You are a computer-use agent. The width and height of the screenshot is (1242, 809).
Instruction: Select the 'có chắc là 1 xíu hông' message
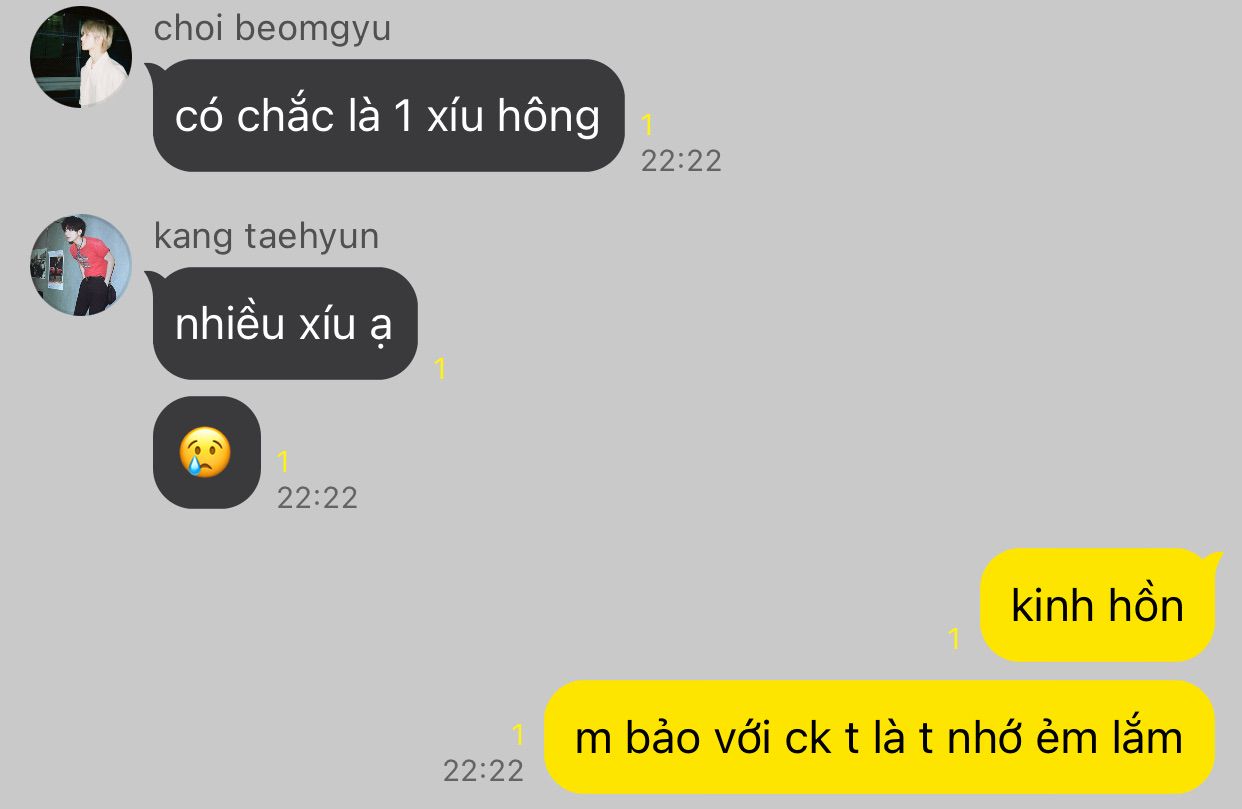click(x=388, y=116)
